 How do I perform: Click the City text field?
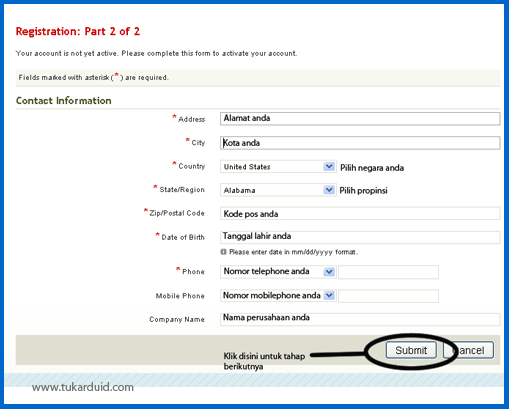(360, 143)
